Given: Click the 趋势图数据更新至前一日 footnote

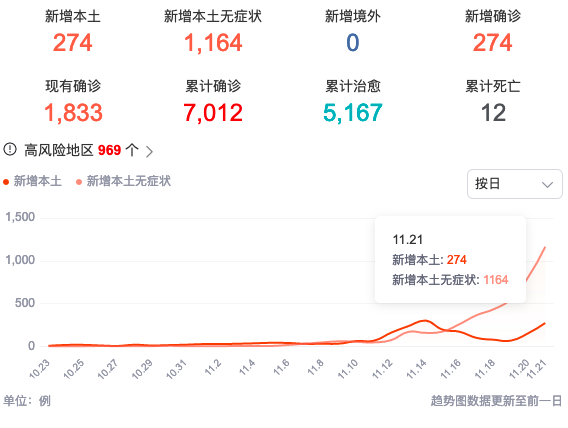Looking at the screenshot, I should click(x=496, y=401).
